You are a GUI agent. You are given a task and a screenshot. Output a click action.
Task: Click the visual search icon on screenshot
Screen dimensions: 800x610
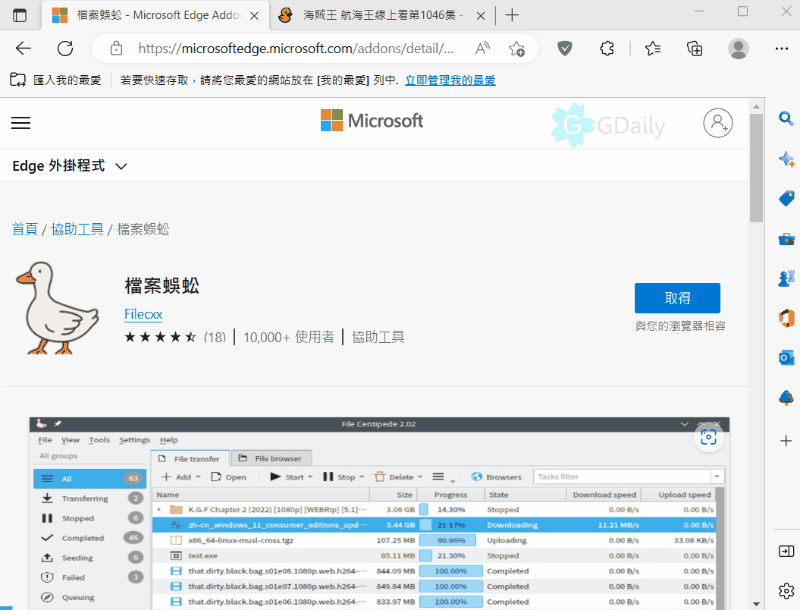(x=708, y=437)
